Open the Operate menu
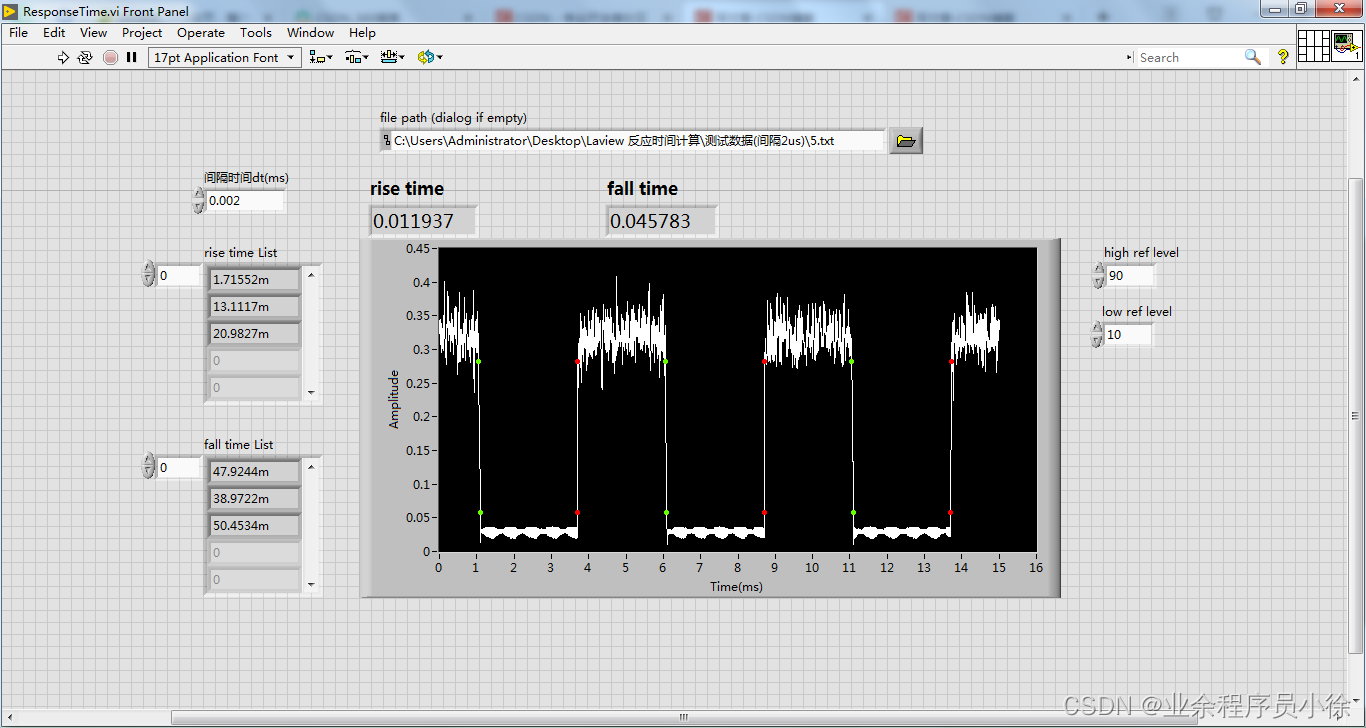Screen dimensions: 1366x728 [x=201, y=32]
